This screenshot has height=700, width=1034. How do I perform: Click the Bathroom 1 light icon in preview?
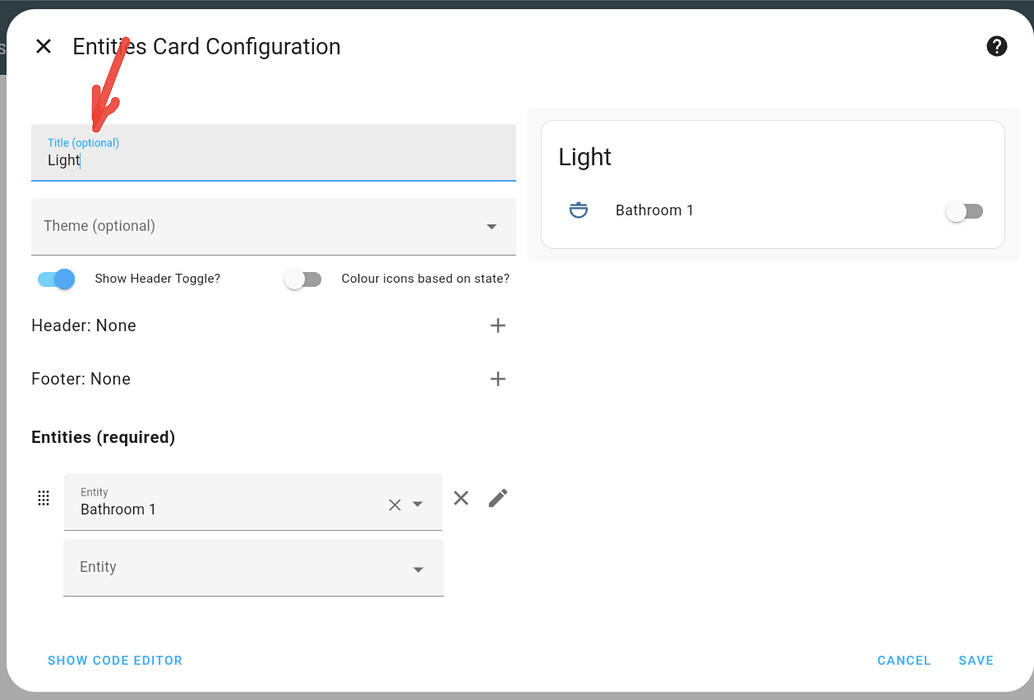point(578,210)
